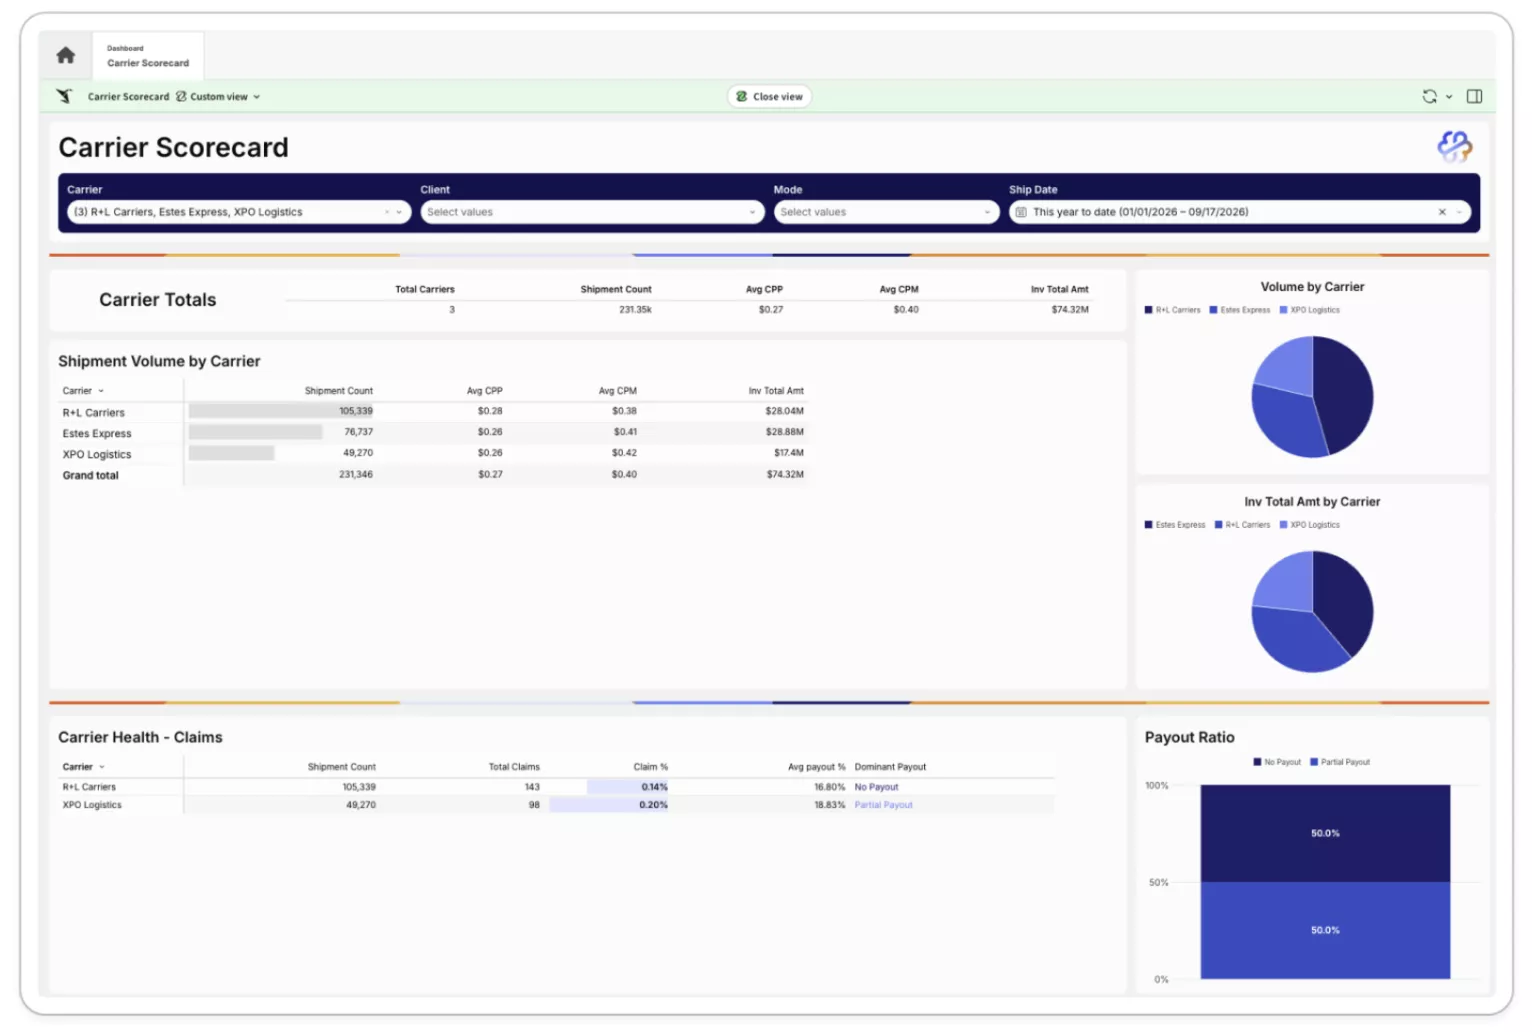
Task: Click the Dominant Payout column header
Action: [890, 767]
